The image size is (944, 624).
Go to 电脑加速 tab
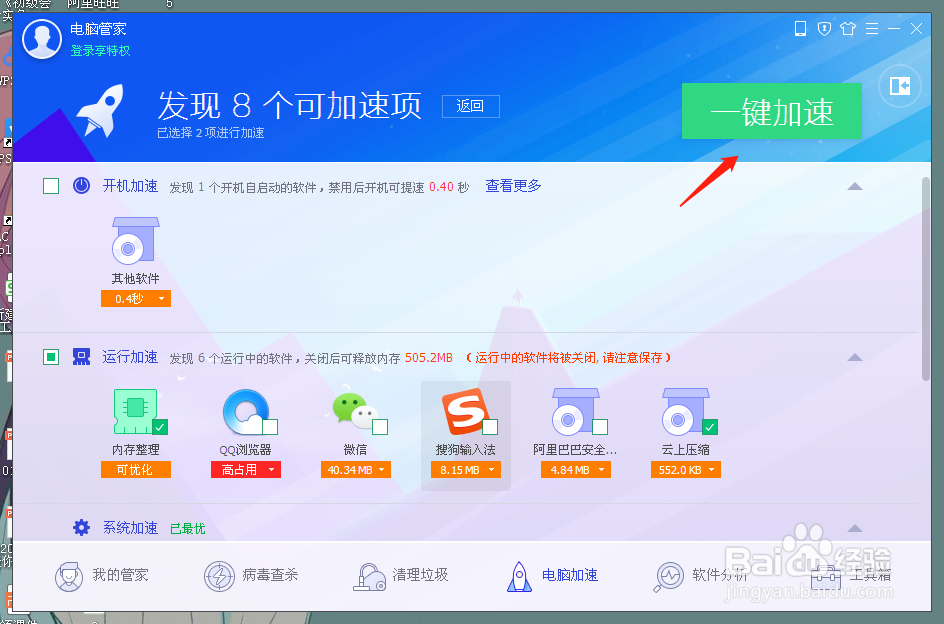[x=552, y=576]
